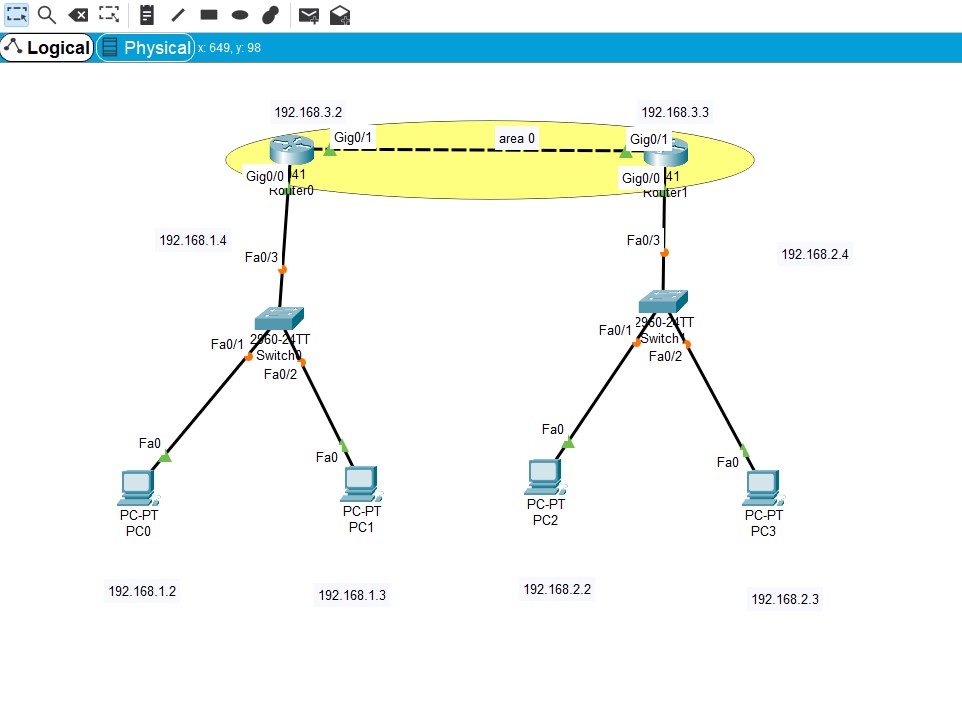Select the Draw Rectangle tool
The height and width of the screenshot is (702, 962).
coord(209,15)
